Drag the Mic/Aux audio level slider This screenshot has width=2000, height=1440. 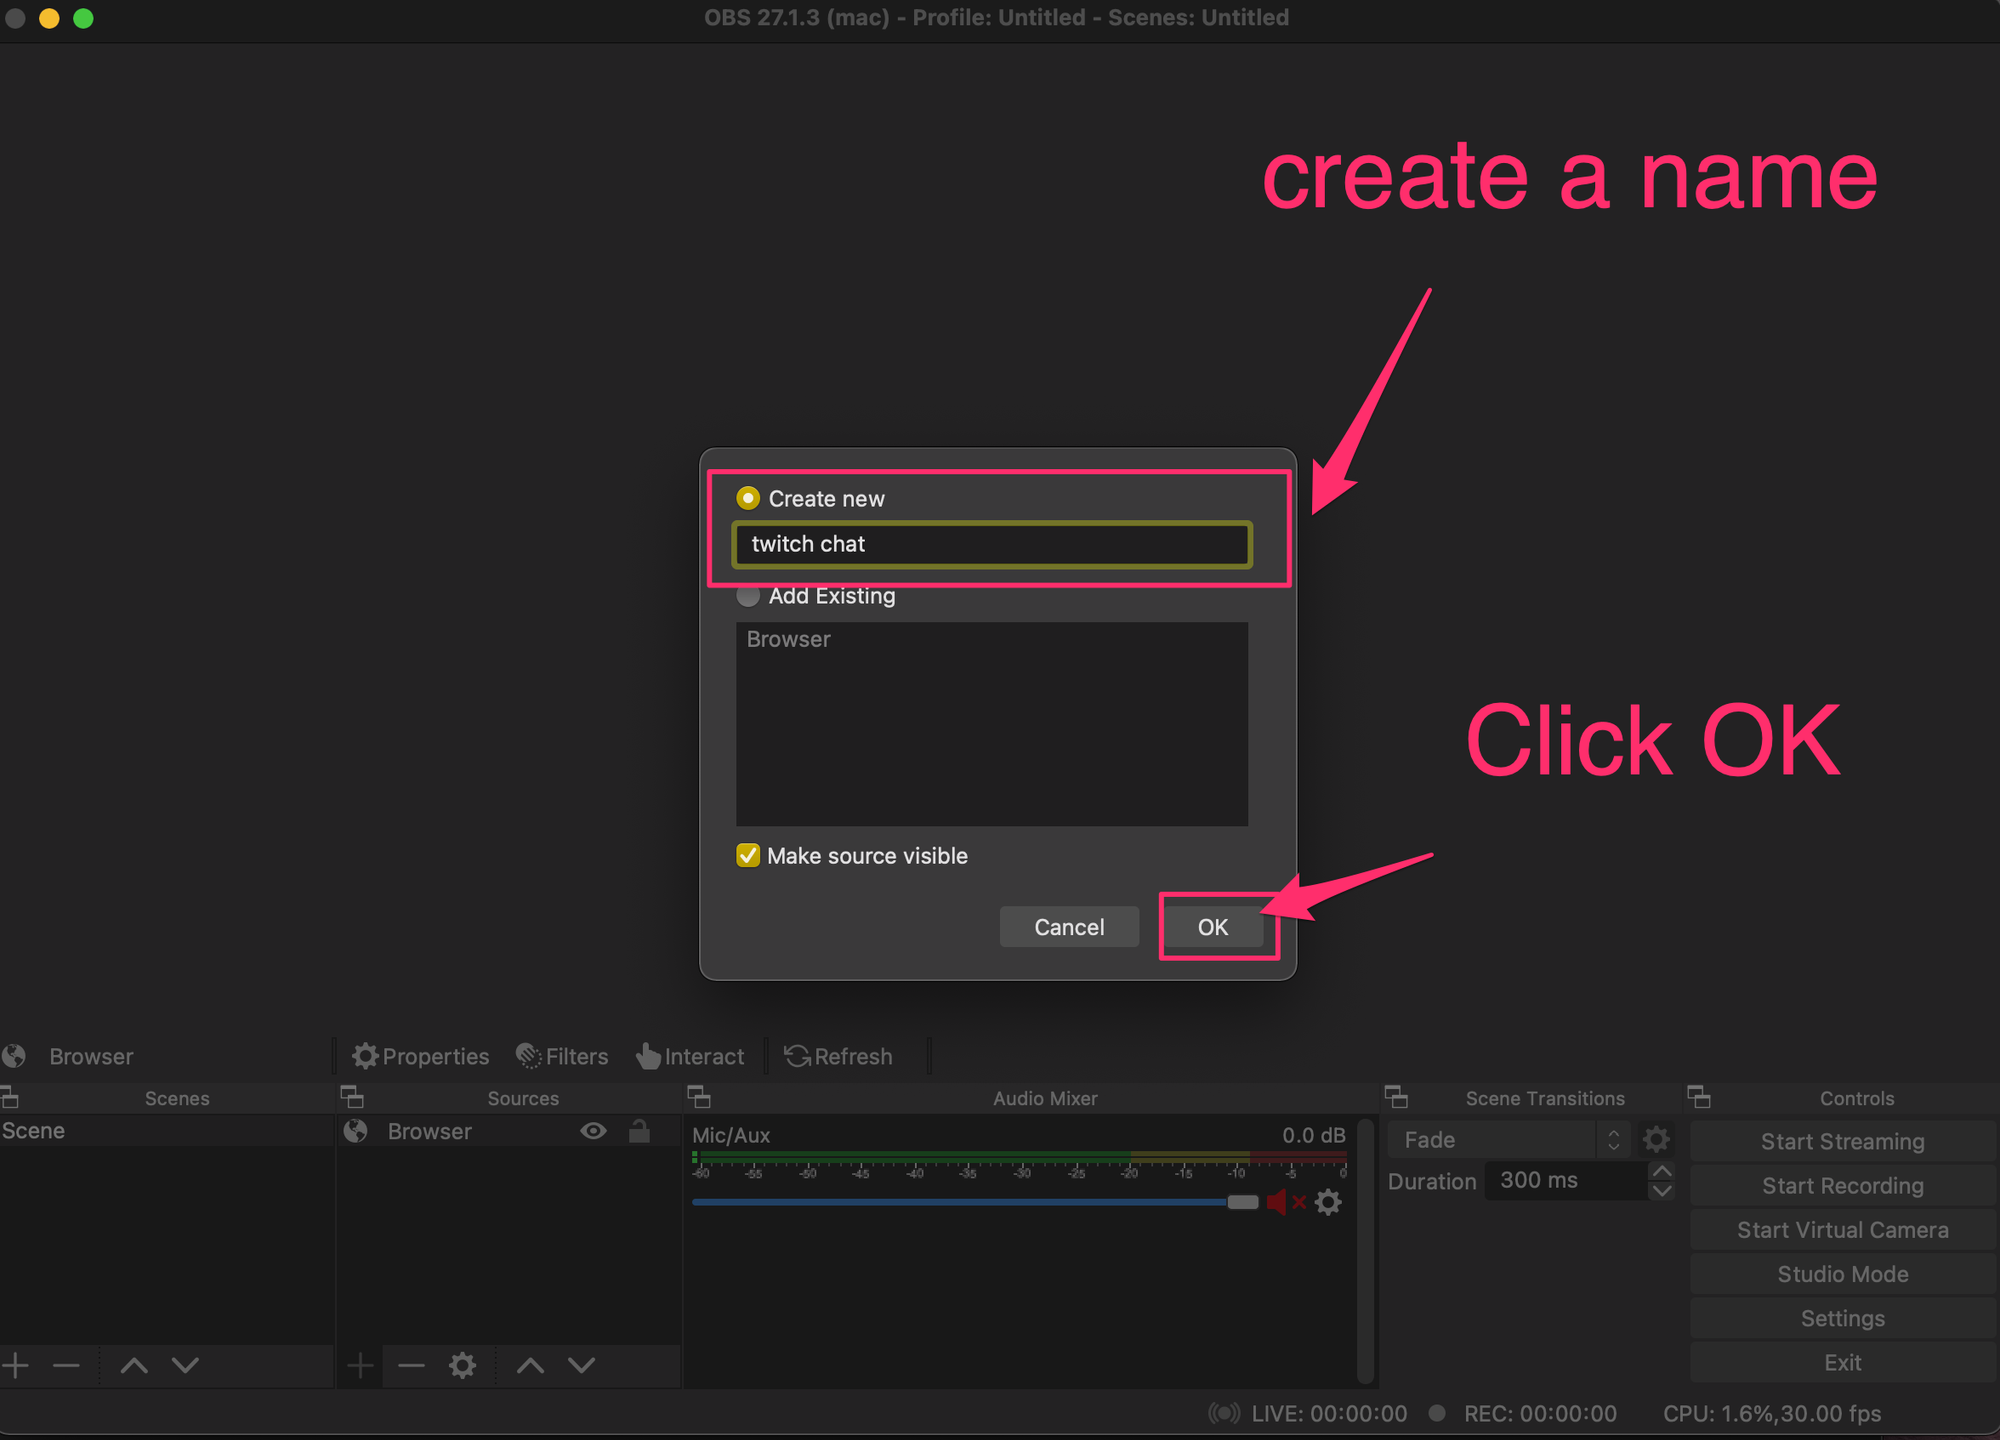click(x=1241, y=1205)
